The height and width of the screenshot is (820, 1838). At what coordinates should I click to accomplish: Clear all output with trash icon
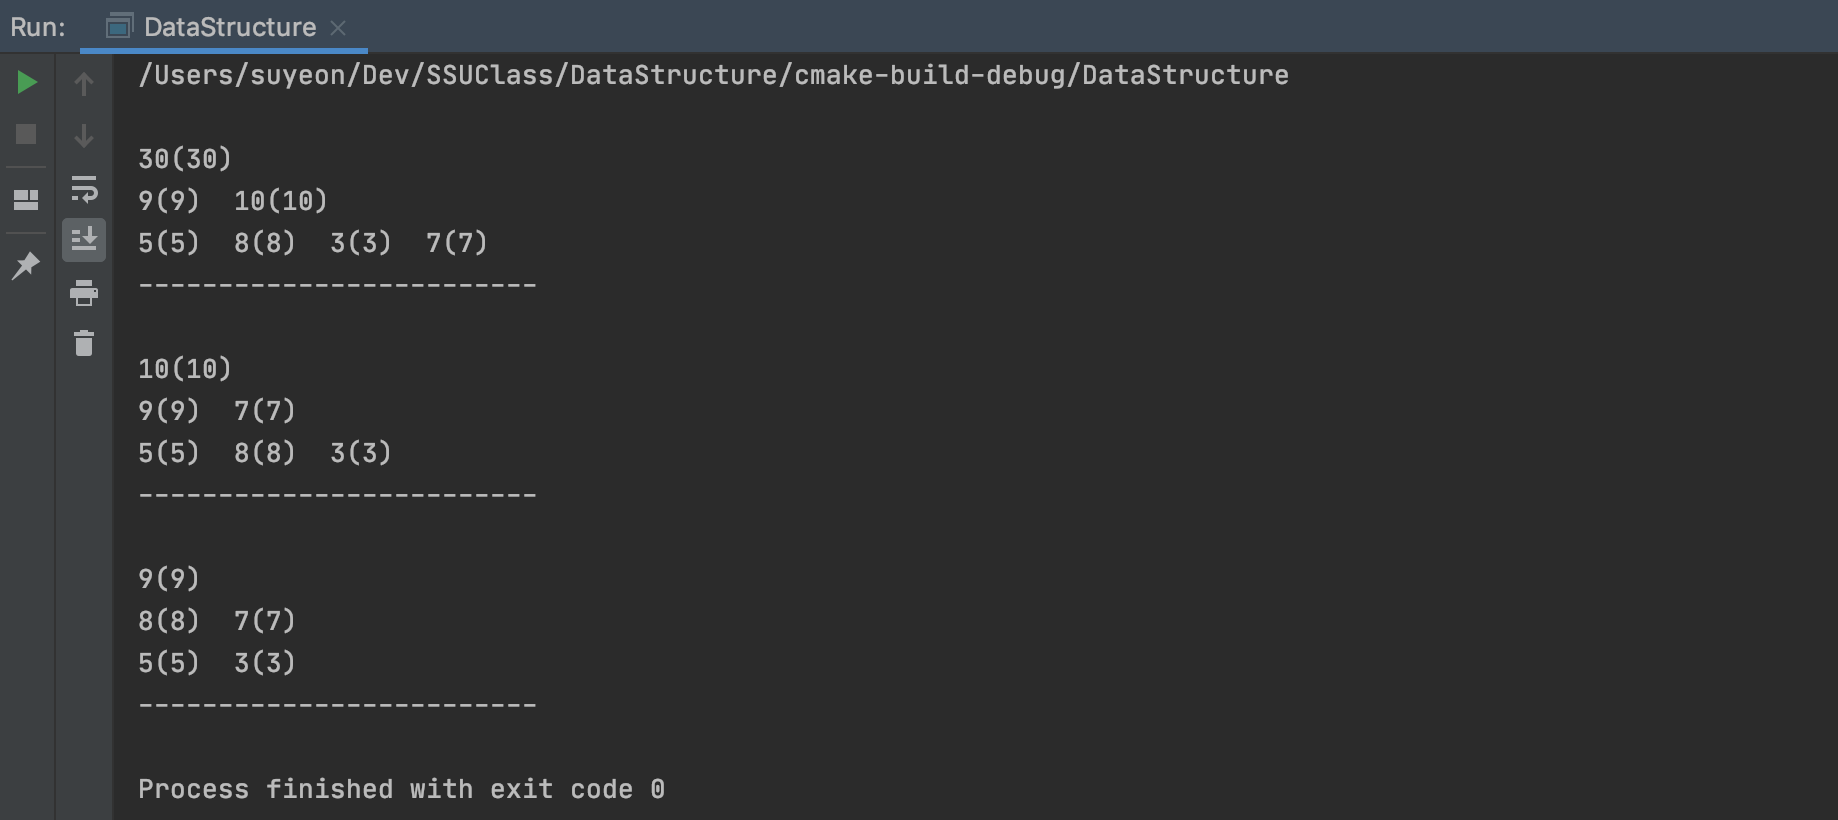coord(84,343)
